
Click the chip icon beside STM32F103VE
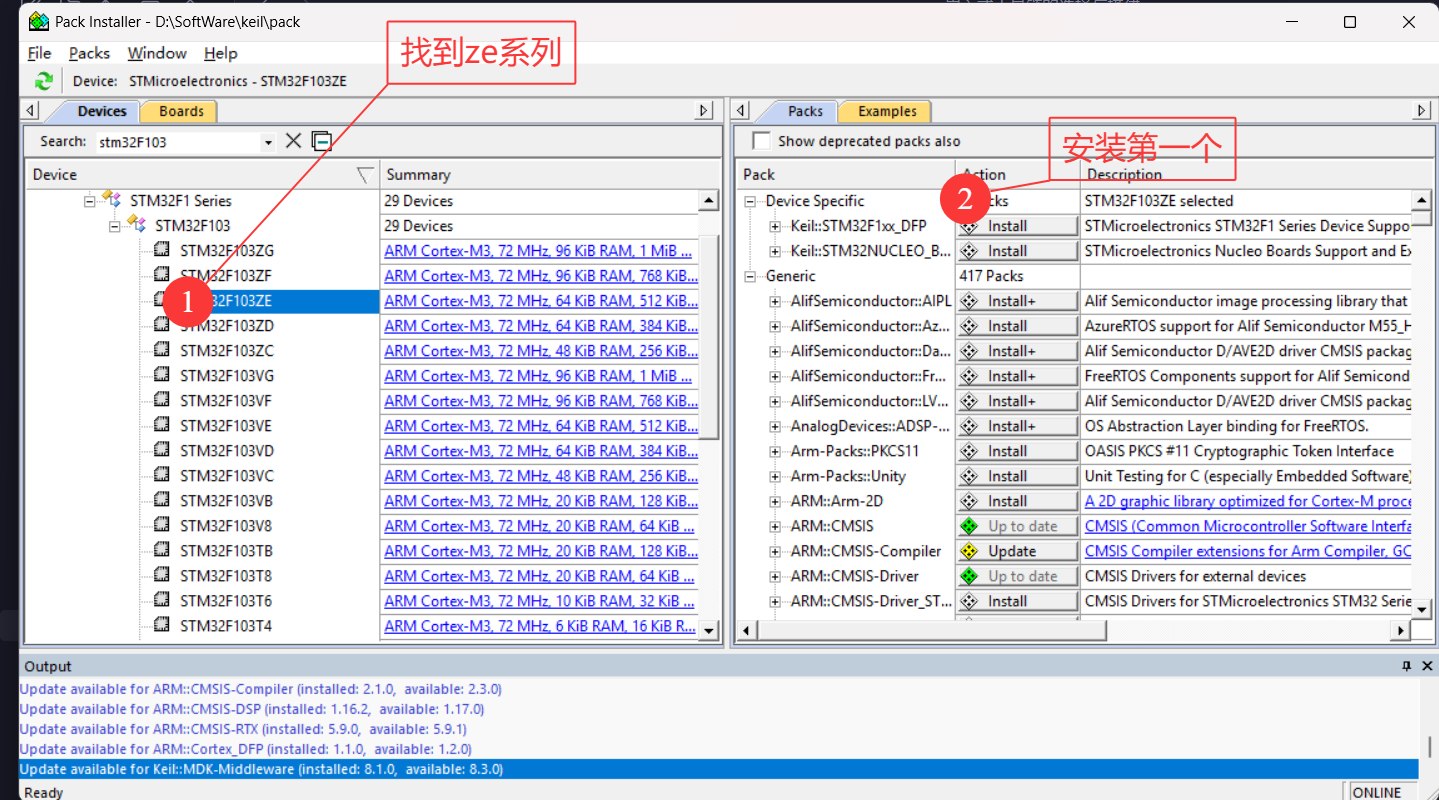tap(162, 425)
